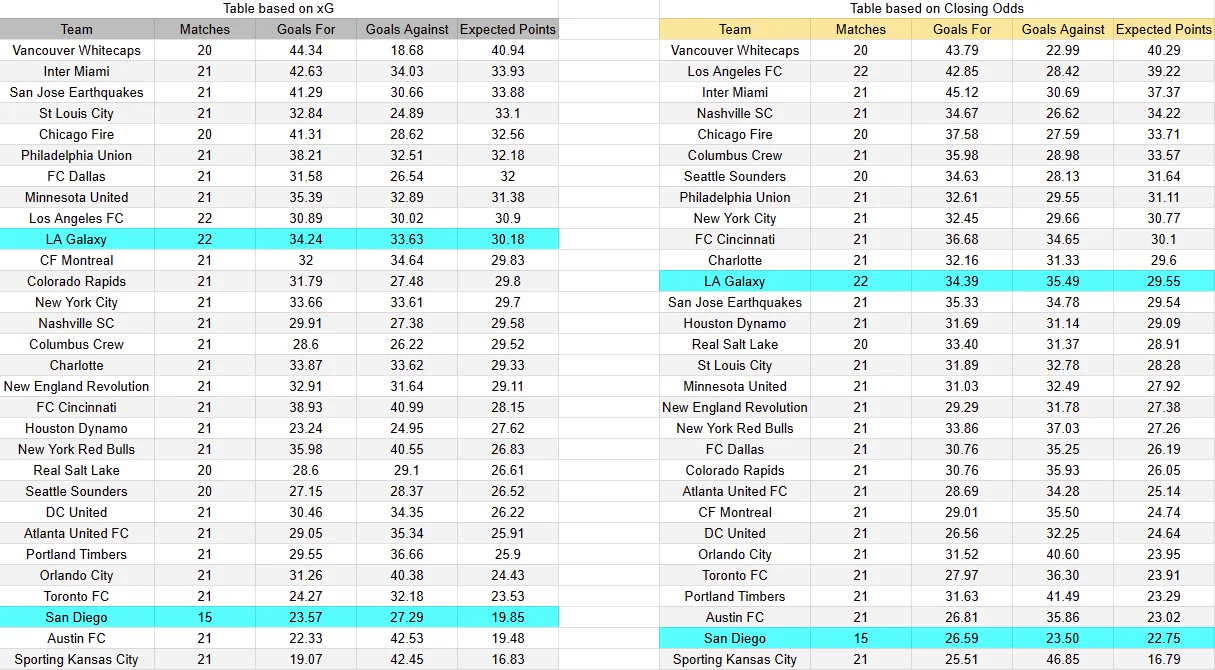Select the 'Table based on Closing Odds' title
This screenshot has width=1215, height=670.
(x=937, y=8)
